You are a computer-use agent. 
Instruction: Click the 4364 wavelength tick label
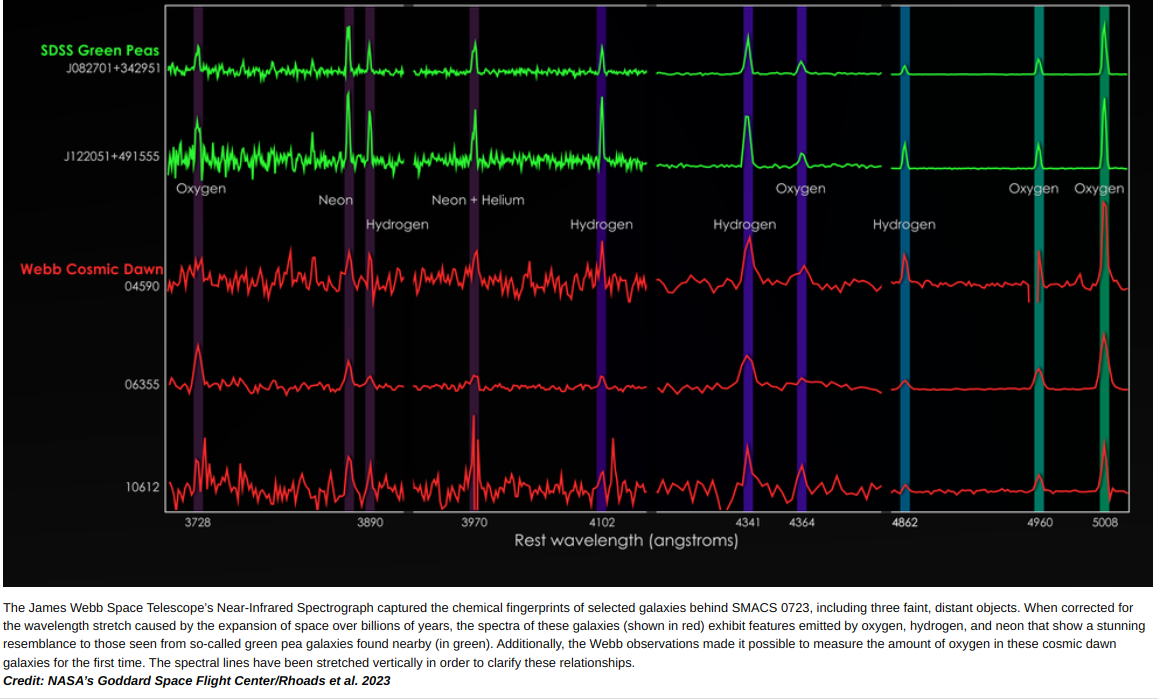click(x=801, y=523)
